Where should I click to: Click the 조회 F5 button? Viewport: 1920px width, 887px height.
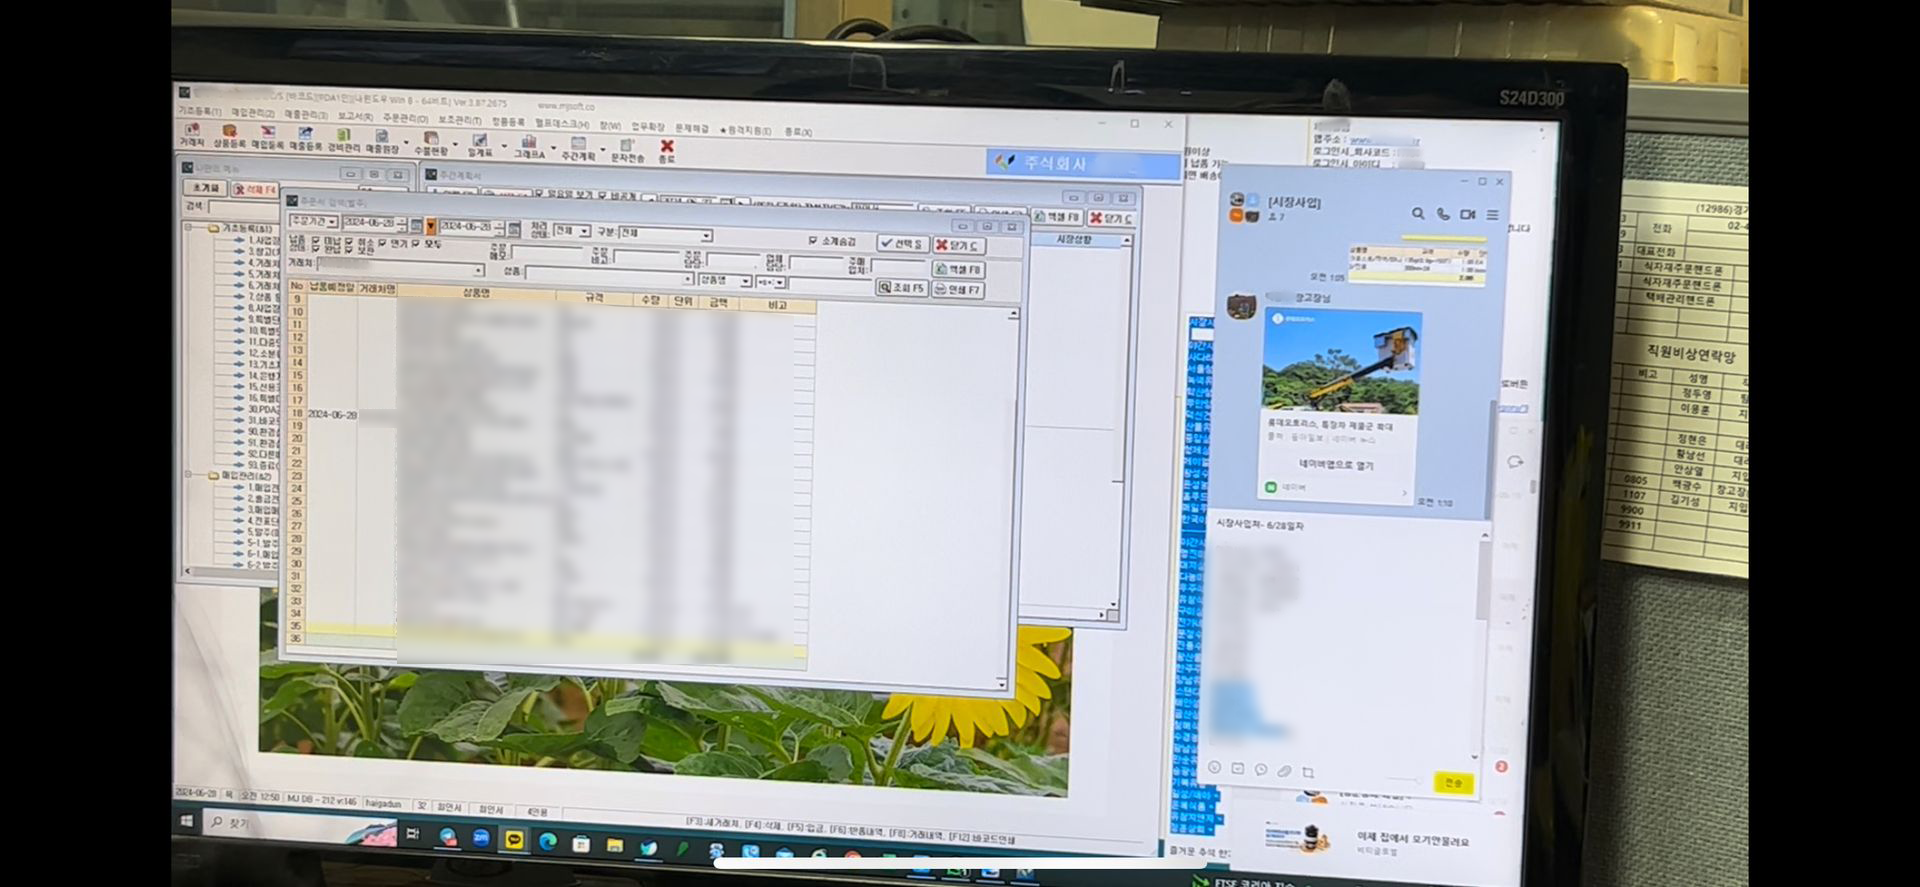point(902,287)
